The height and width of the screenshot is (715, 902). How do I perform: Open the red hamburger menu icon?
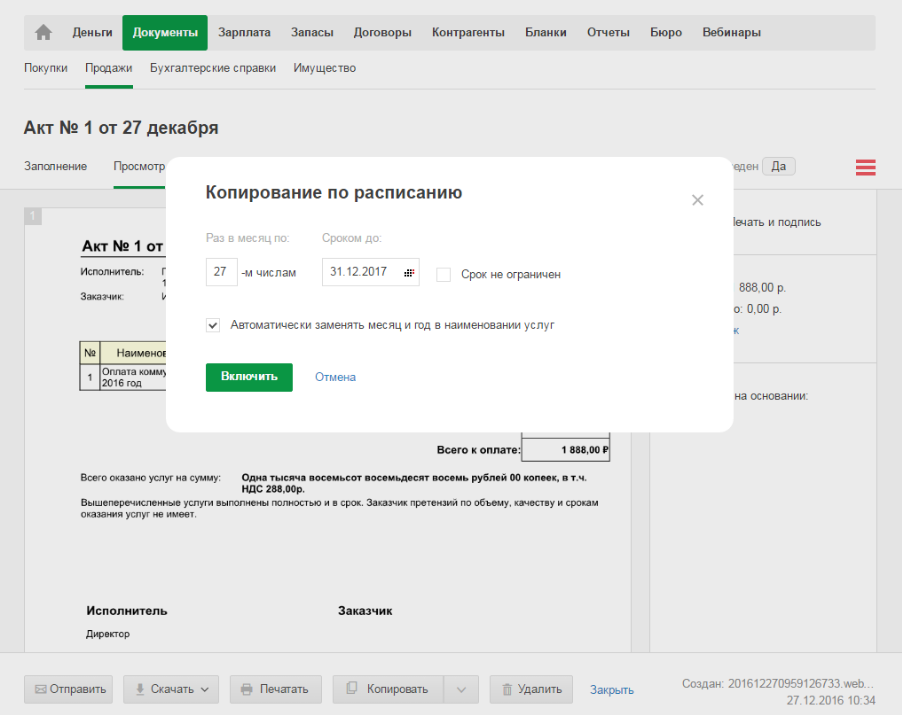[865, 167]
